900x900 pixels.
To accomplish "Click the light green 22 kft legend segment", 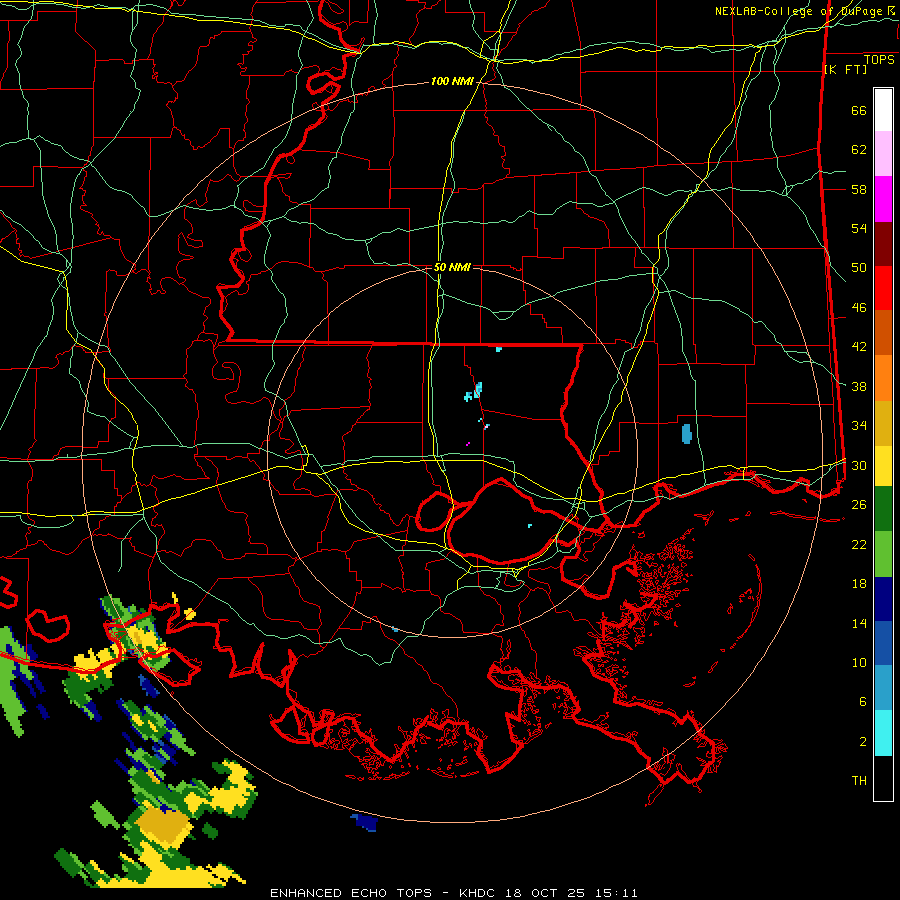I will tap(883, 554).
